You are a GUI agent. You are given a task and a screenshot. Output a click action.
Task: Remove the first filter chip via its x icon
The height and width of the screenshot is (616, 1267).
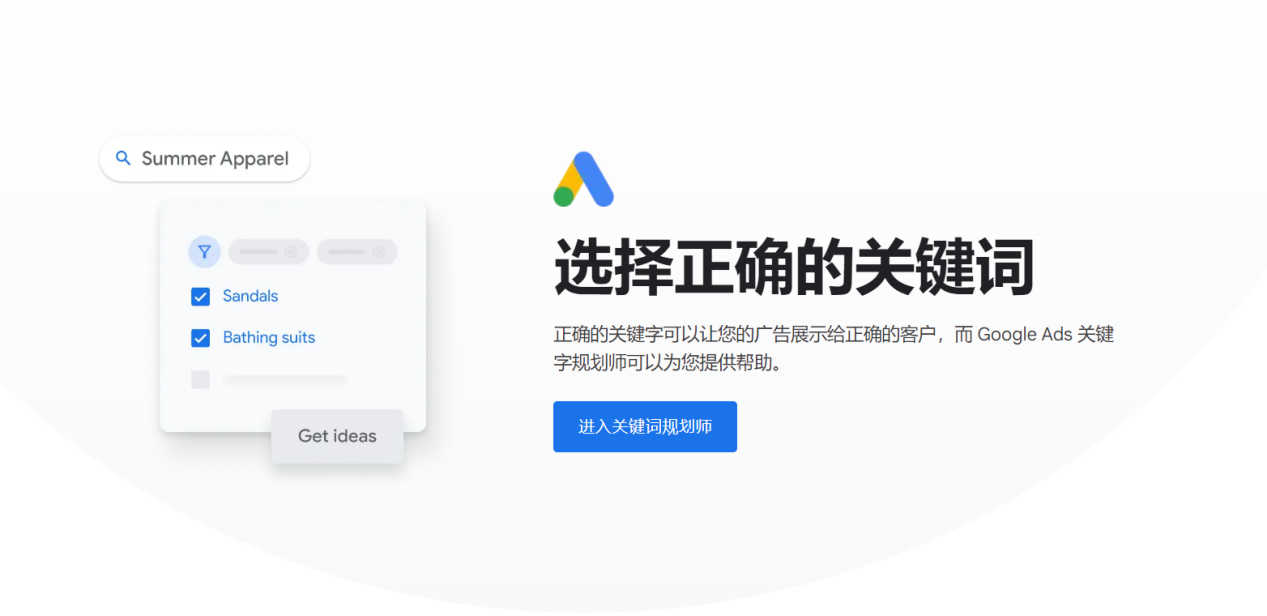tap(290, 252)
